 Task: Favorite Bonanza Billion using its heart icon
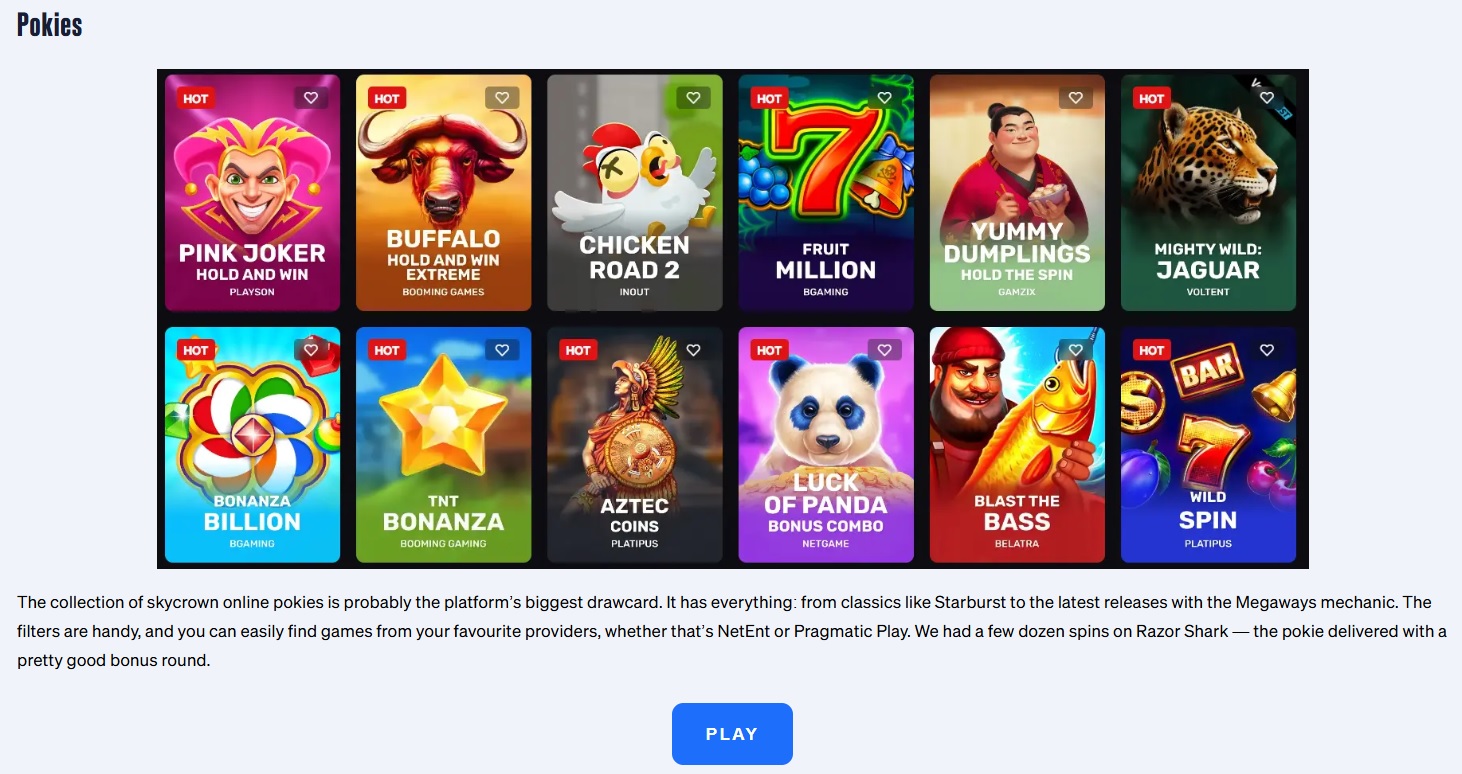(311, 350)
